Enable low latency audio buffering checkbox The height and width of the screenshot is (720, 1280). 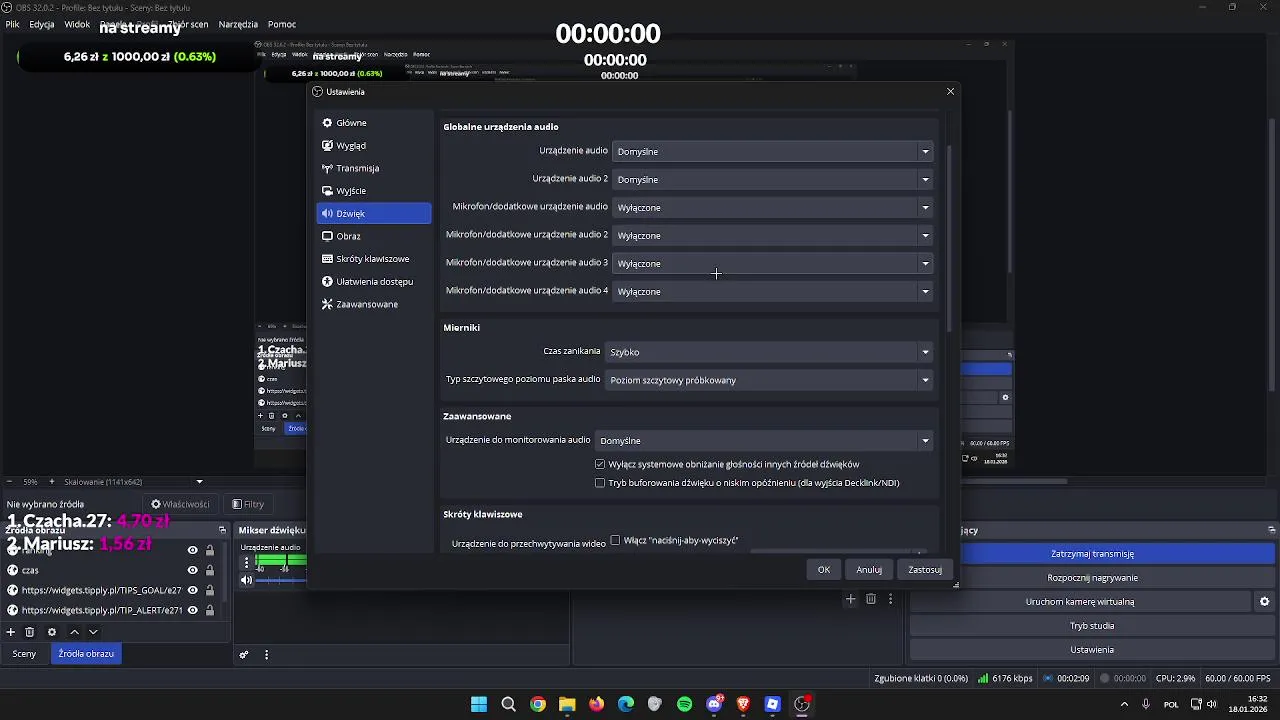(x=600, y=483)
